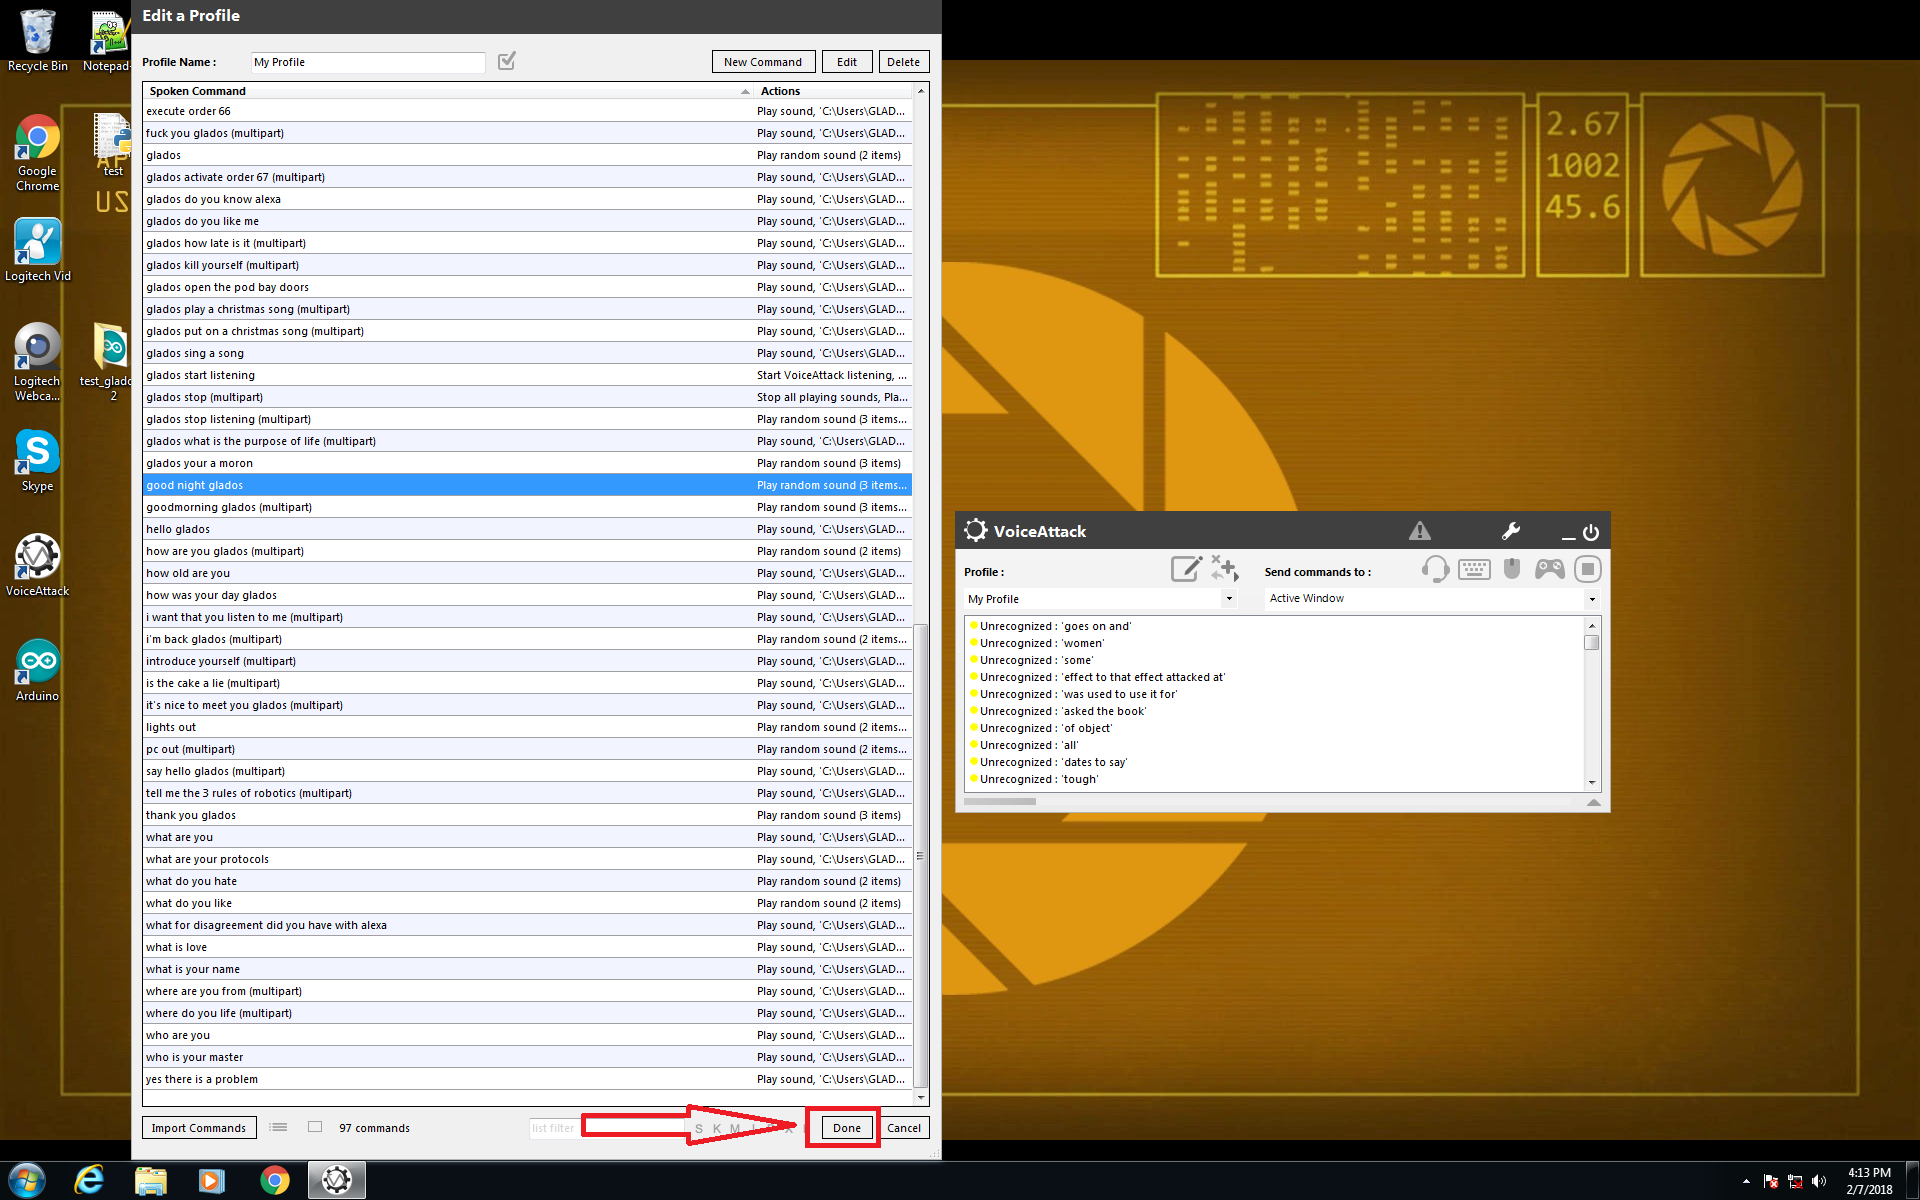1920x1200 pixels.
Task: Toggle the profile name checkmark icon
Action: [x=507, y=59]
